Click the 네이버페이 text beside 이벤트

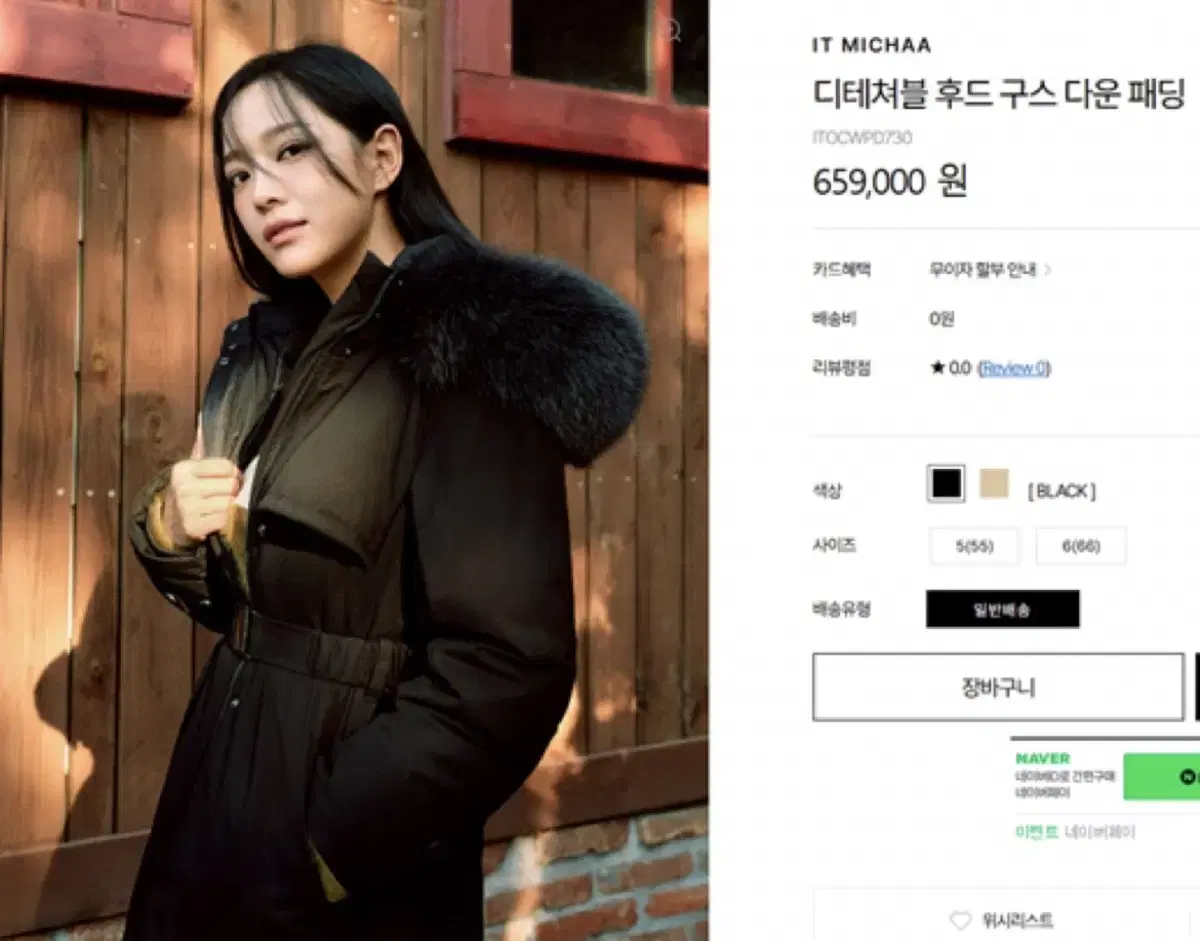click(1100, 832)
